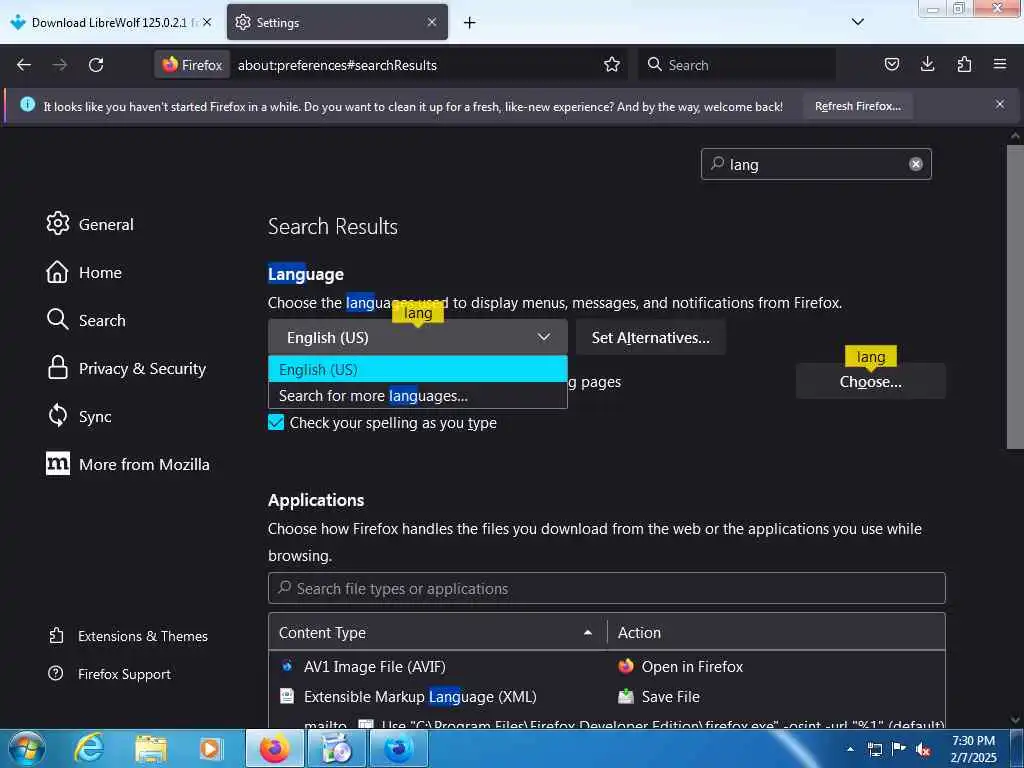Open Windows Explorer folder from taskbar
This screenshot has height=768, width=1024.
point(151,748)
